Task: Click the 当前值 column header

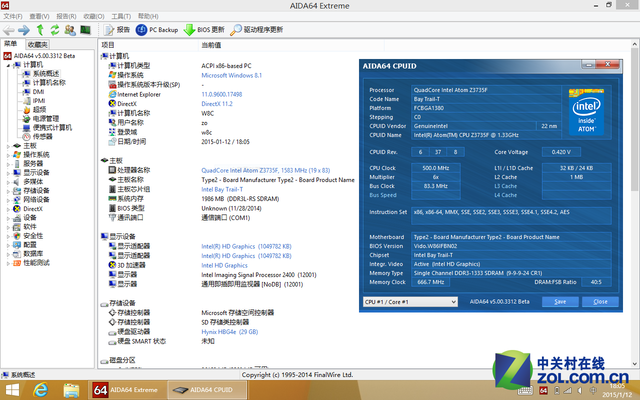Action: (x=291, y=45)
